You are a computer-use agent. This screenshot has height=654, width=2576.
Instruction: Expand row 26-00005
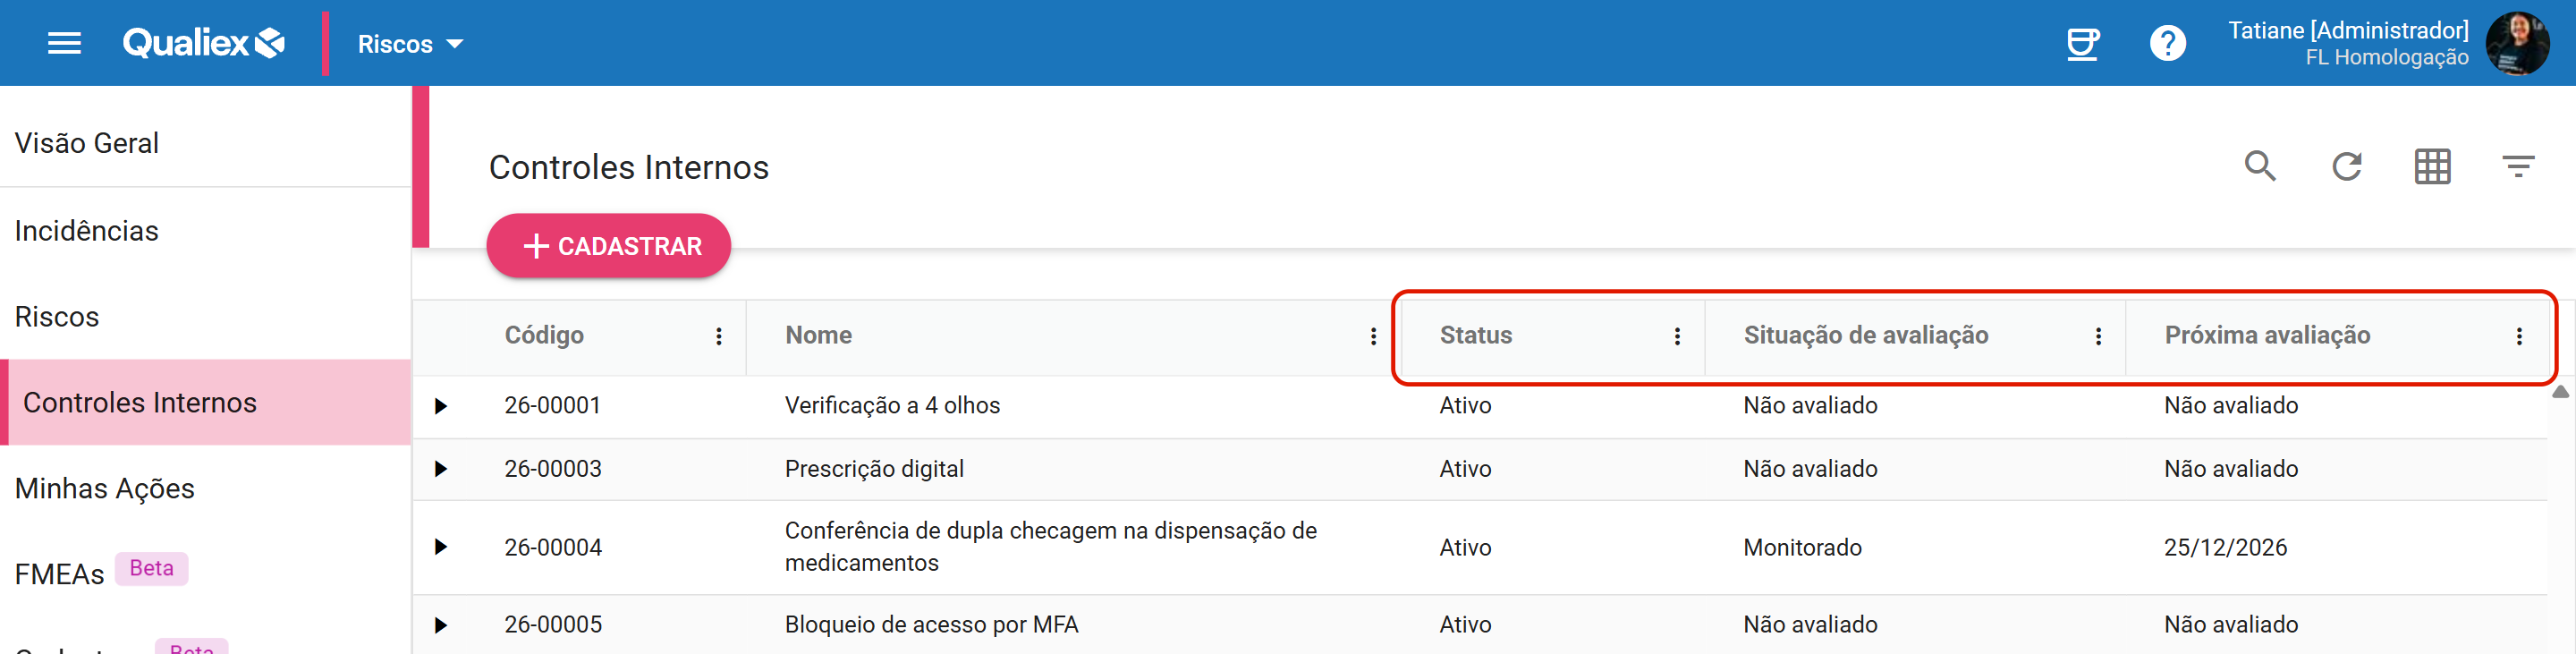(x=440, y=625)
